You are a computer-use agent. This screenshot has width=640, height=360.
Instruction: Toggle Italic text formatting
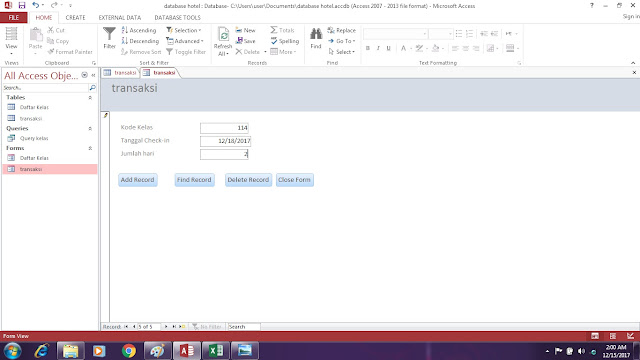click(378, 48)
